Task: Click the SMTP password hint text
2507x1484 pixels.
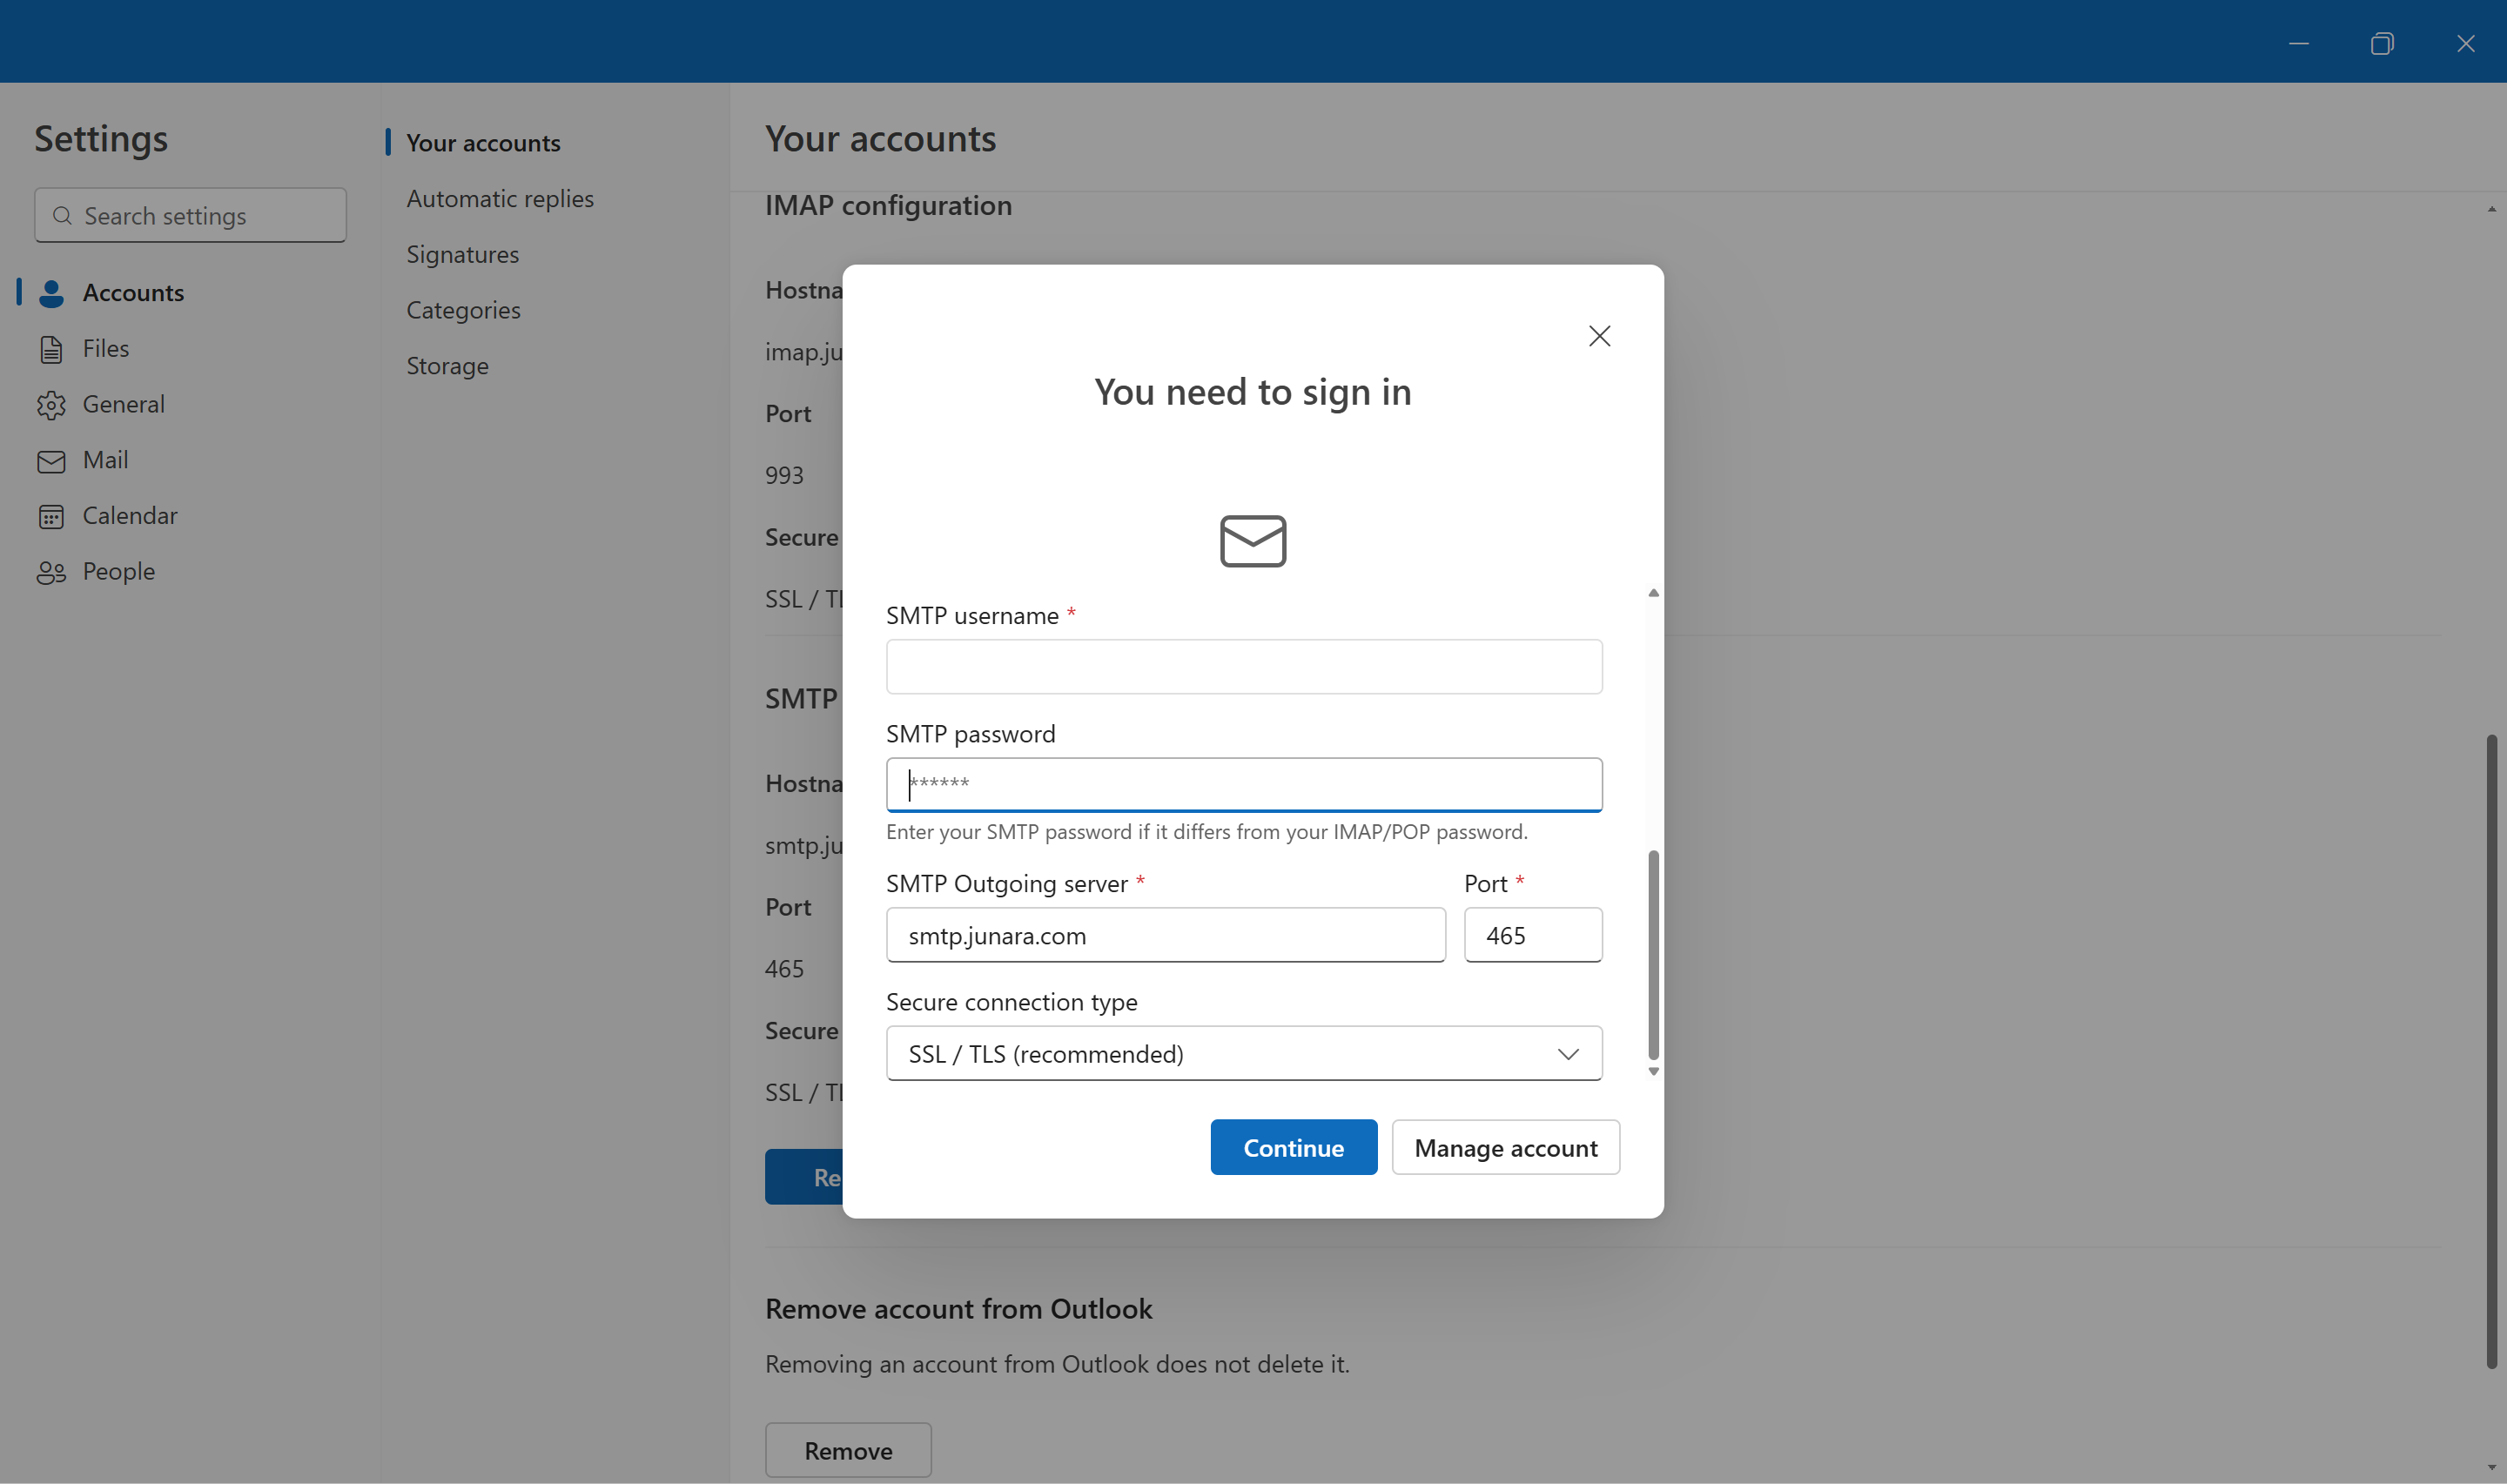Action: [x=1206, y=832]
